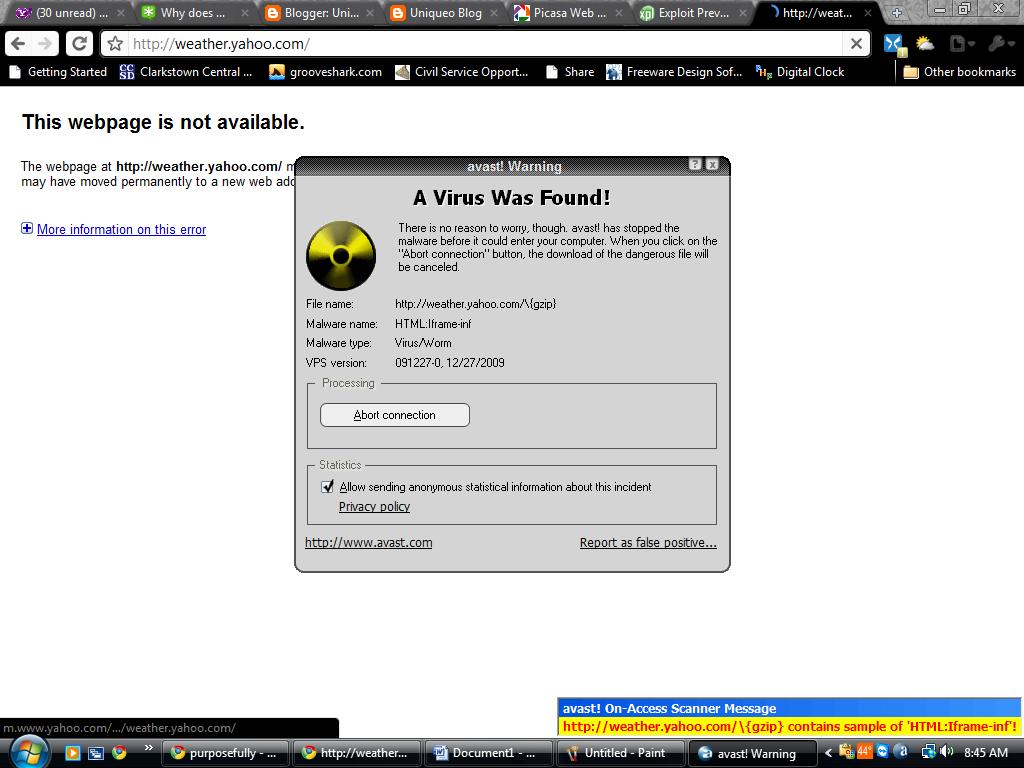1024x768 pixels.
Task: Switch to the Exploit Prev... tab
Action: click(691, 12)
